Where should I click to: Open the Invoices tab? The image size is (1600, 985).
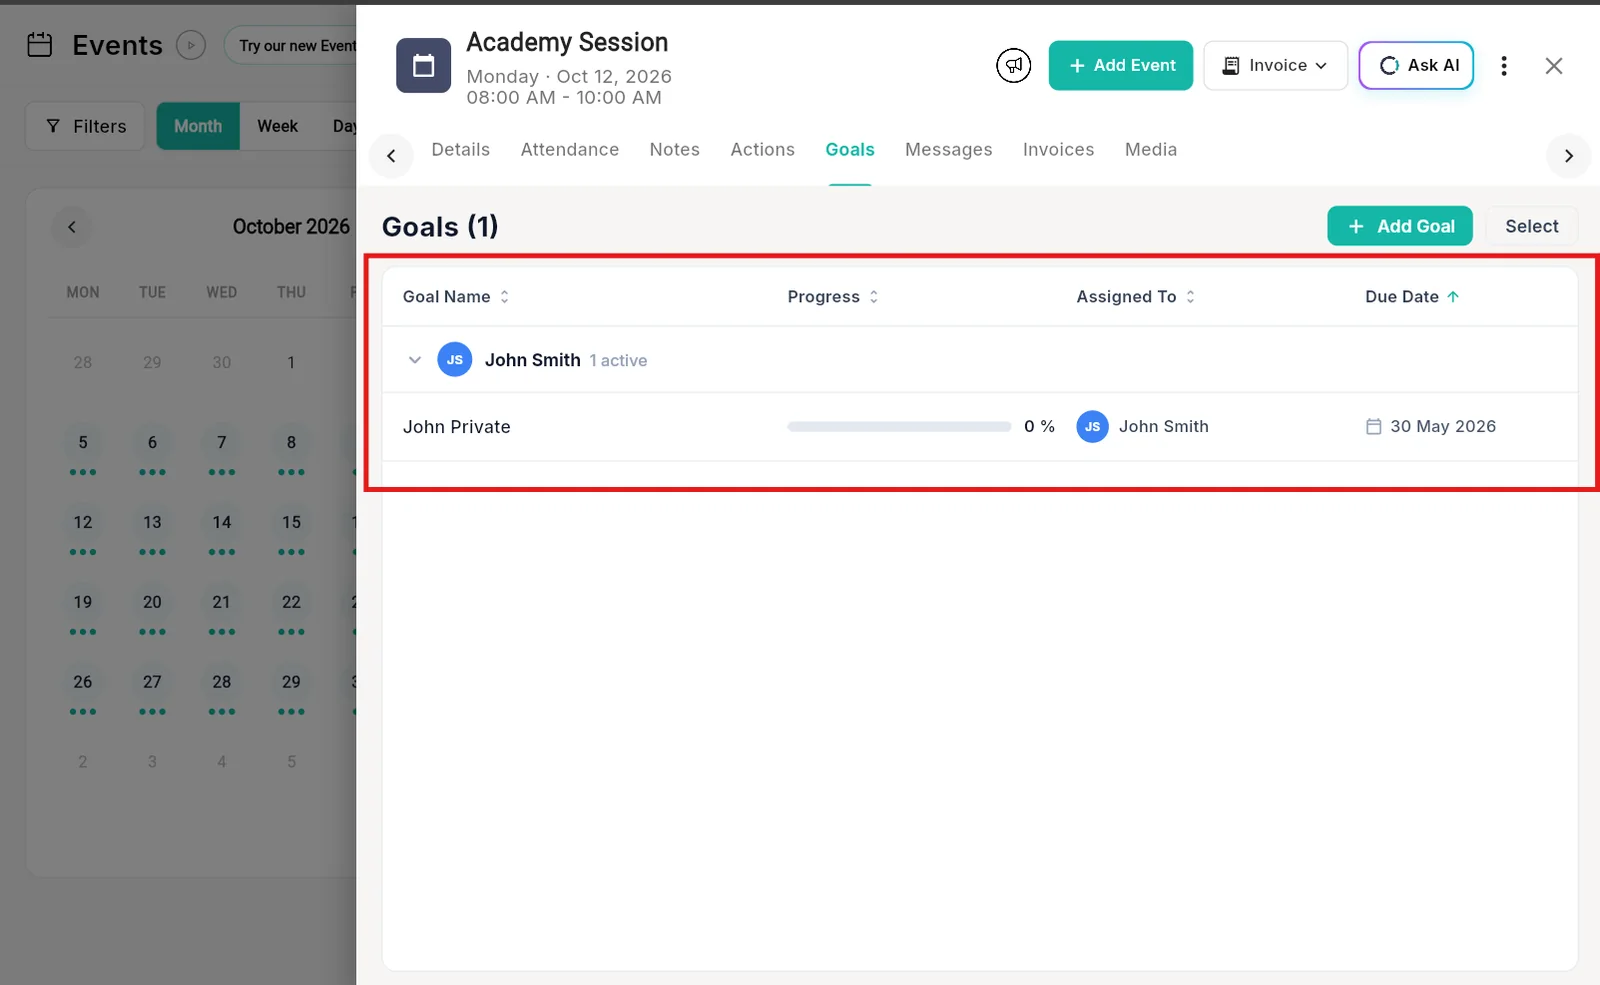click(x=1059, y=150)
